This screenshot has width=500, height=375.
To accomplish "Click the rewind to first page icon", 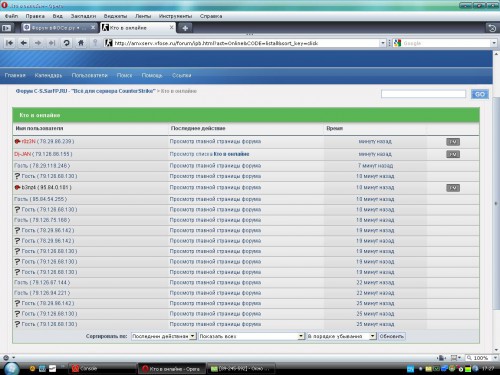I will tap(9, 43).
